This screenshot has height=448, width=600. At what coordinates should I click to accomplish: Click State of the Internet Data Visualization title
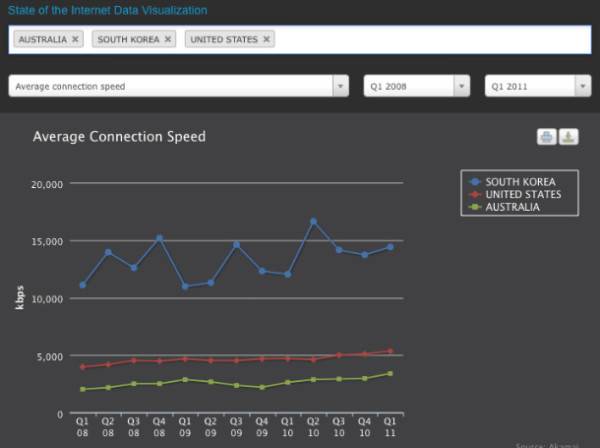108,10
